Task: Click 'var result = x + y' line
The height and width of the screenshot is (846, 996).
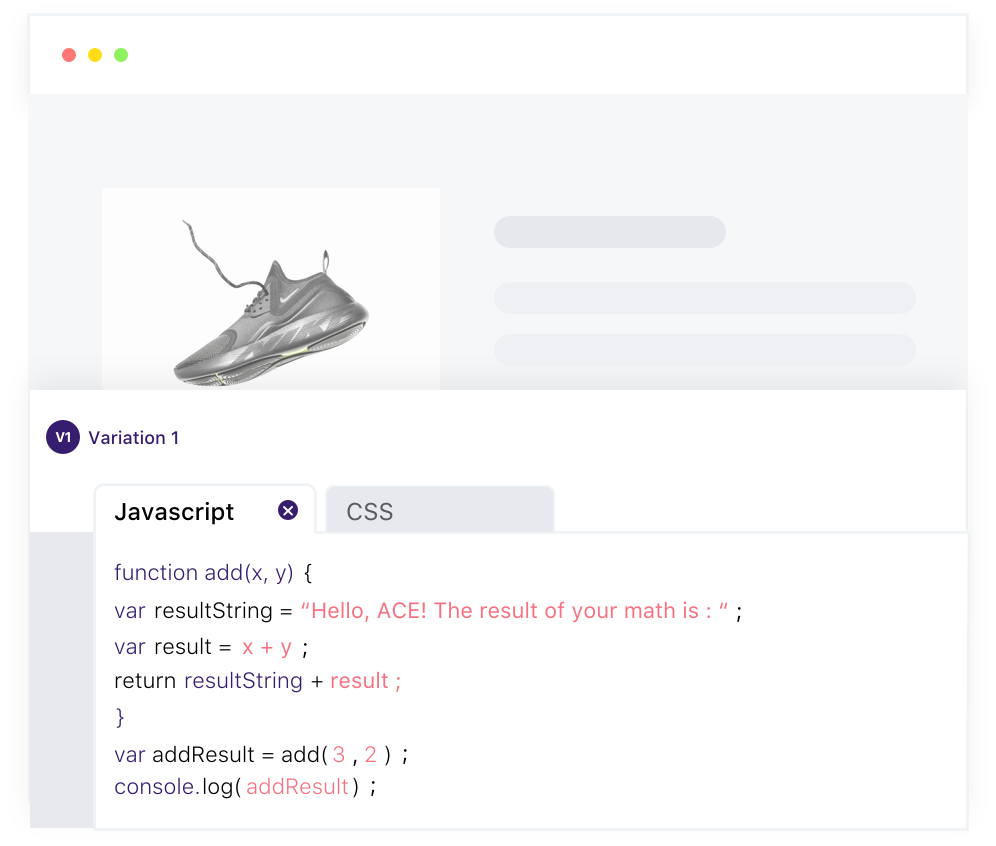Action: coord(211,647)
